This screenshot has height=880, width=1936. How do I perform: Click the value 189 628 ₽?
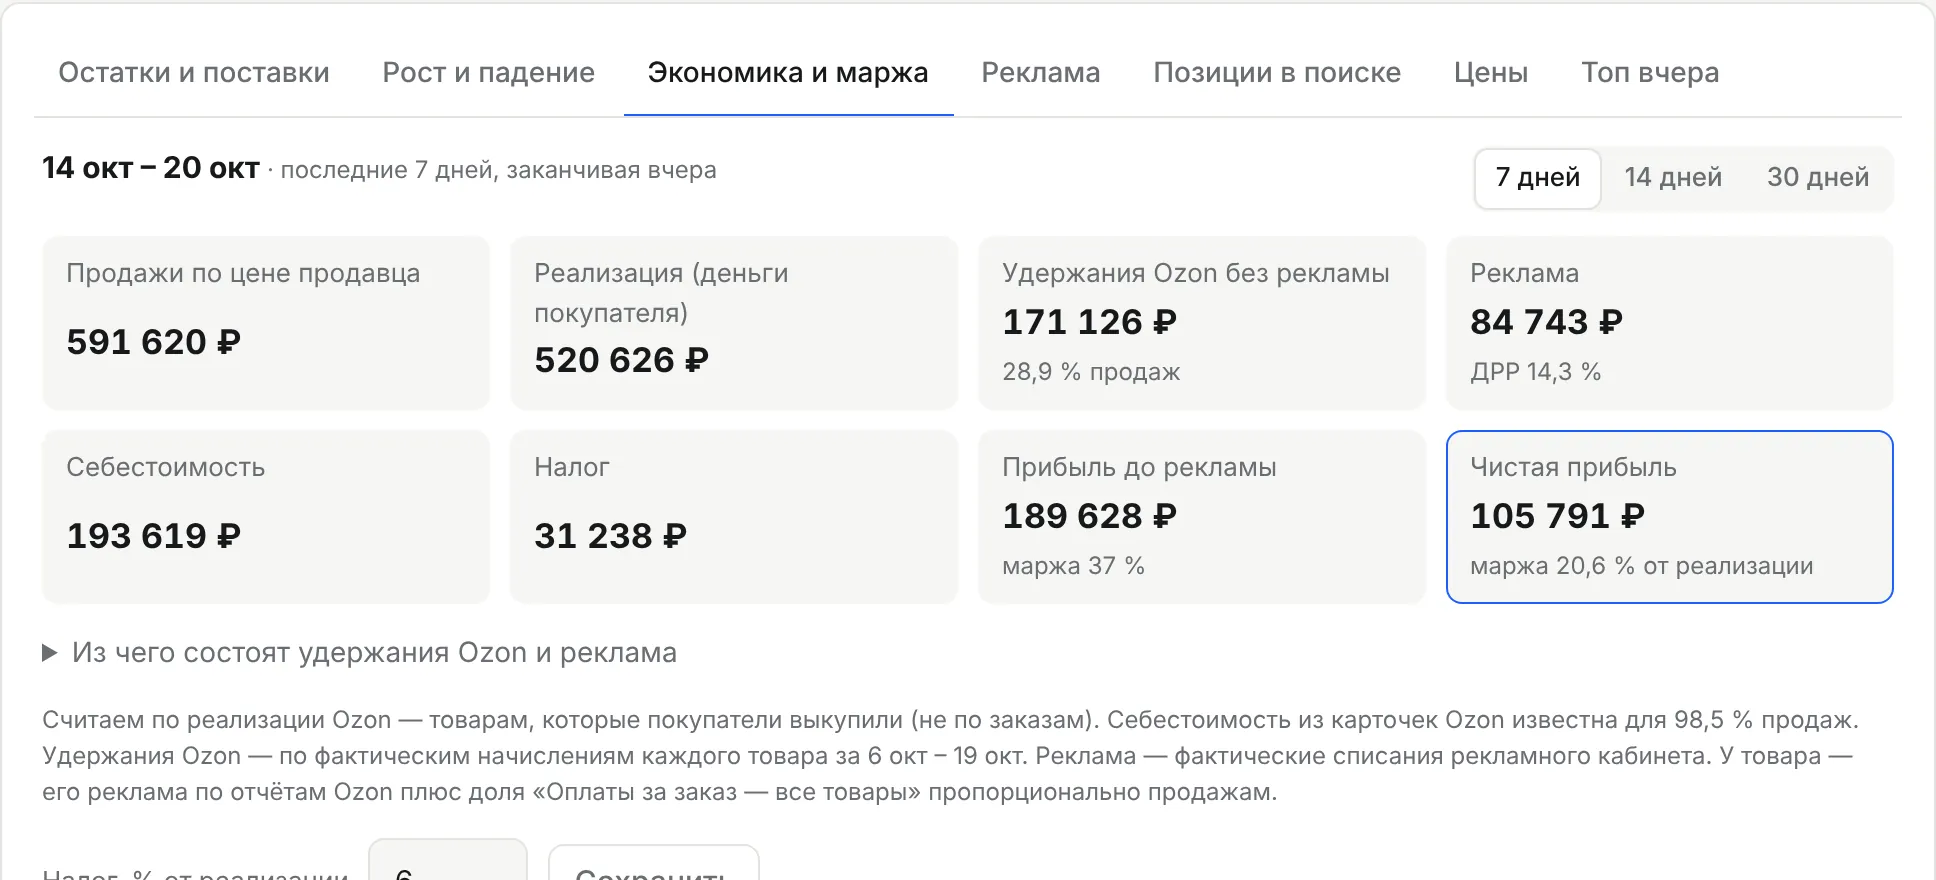[x=1090, y=516]
